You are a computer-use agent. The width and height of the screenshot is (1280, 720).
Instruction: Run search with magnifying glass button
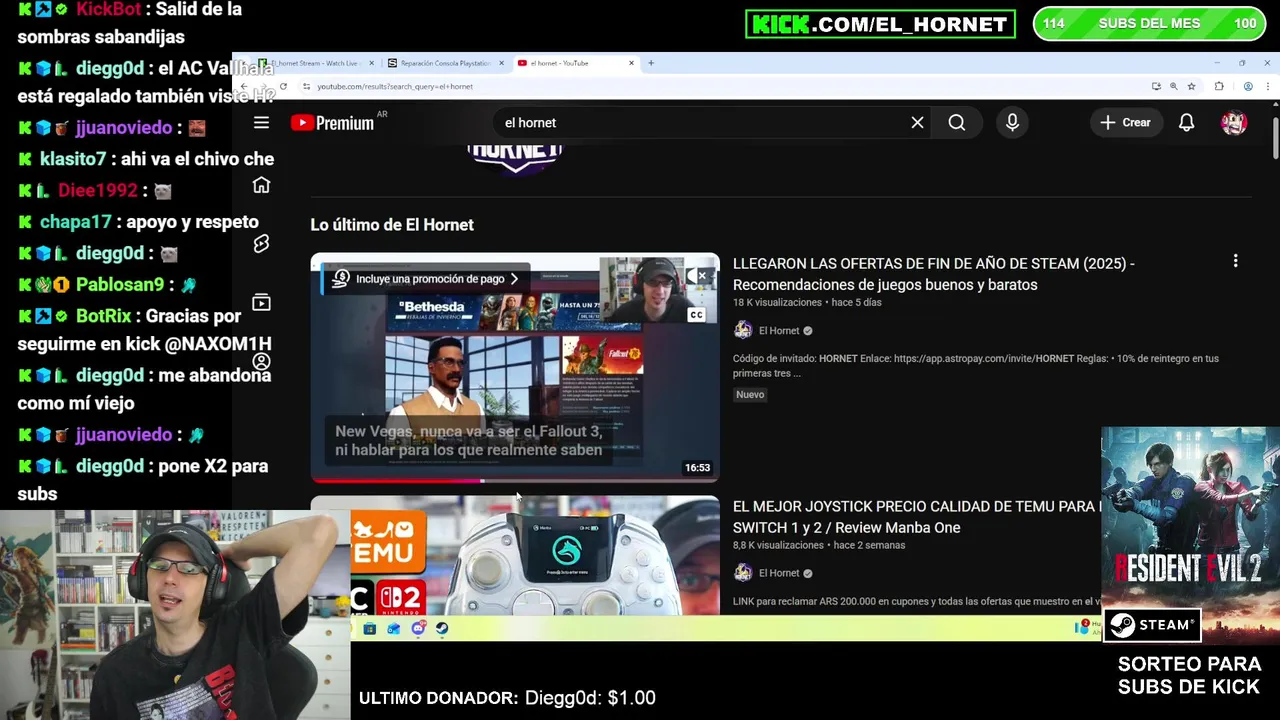click(957, 123)
